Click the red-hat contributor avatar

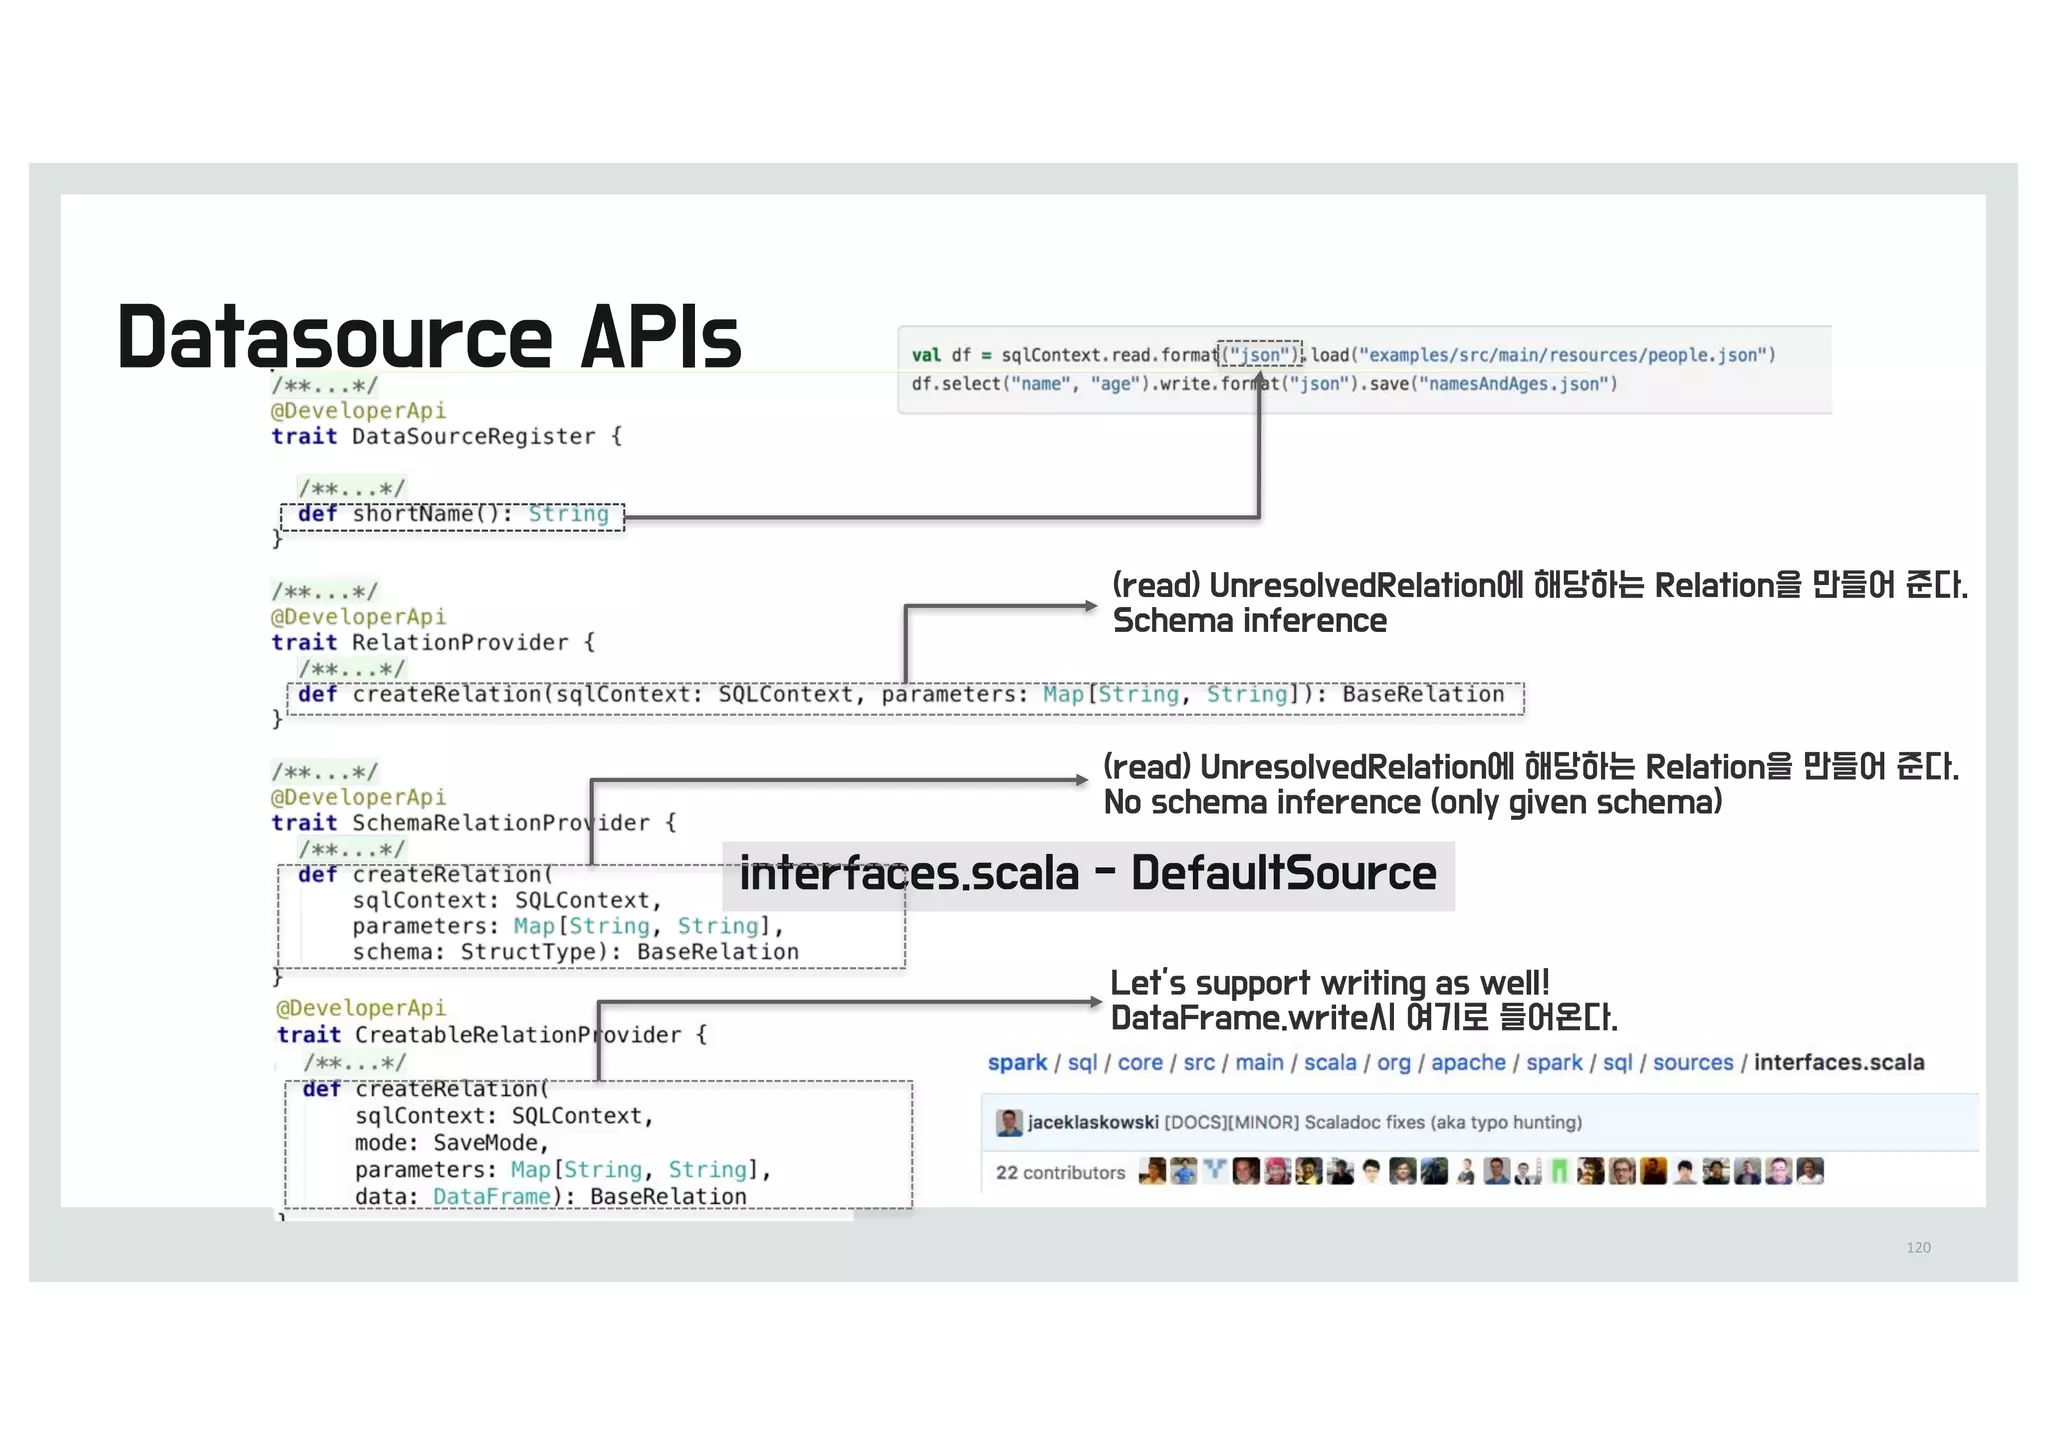1277,1171
